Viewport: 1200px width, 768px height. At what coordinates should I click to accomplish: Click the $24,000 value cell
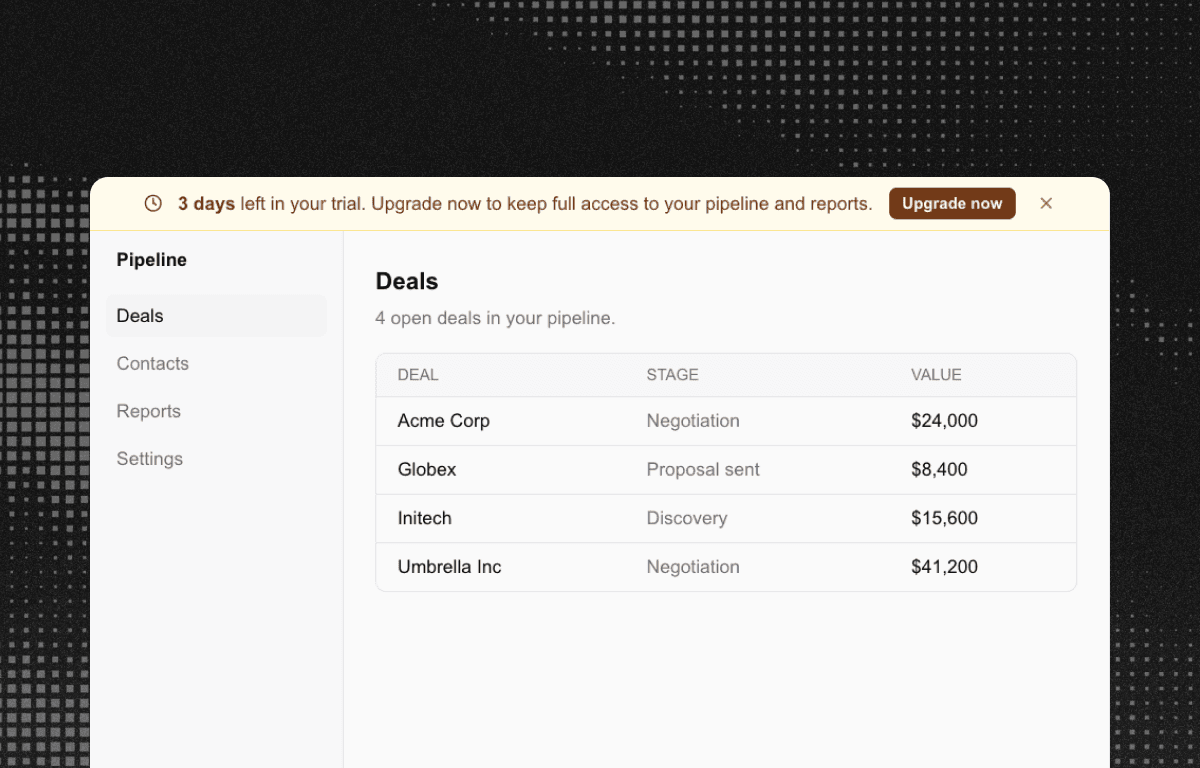[x=944, y=421]
